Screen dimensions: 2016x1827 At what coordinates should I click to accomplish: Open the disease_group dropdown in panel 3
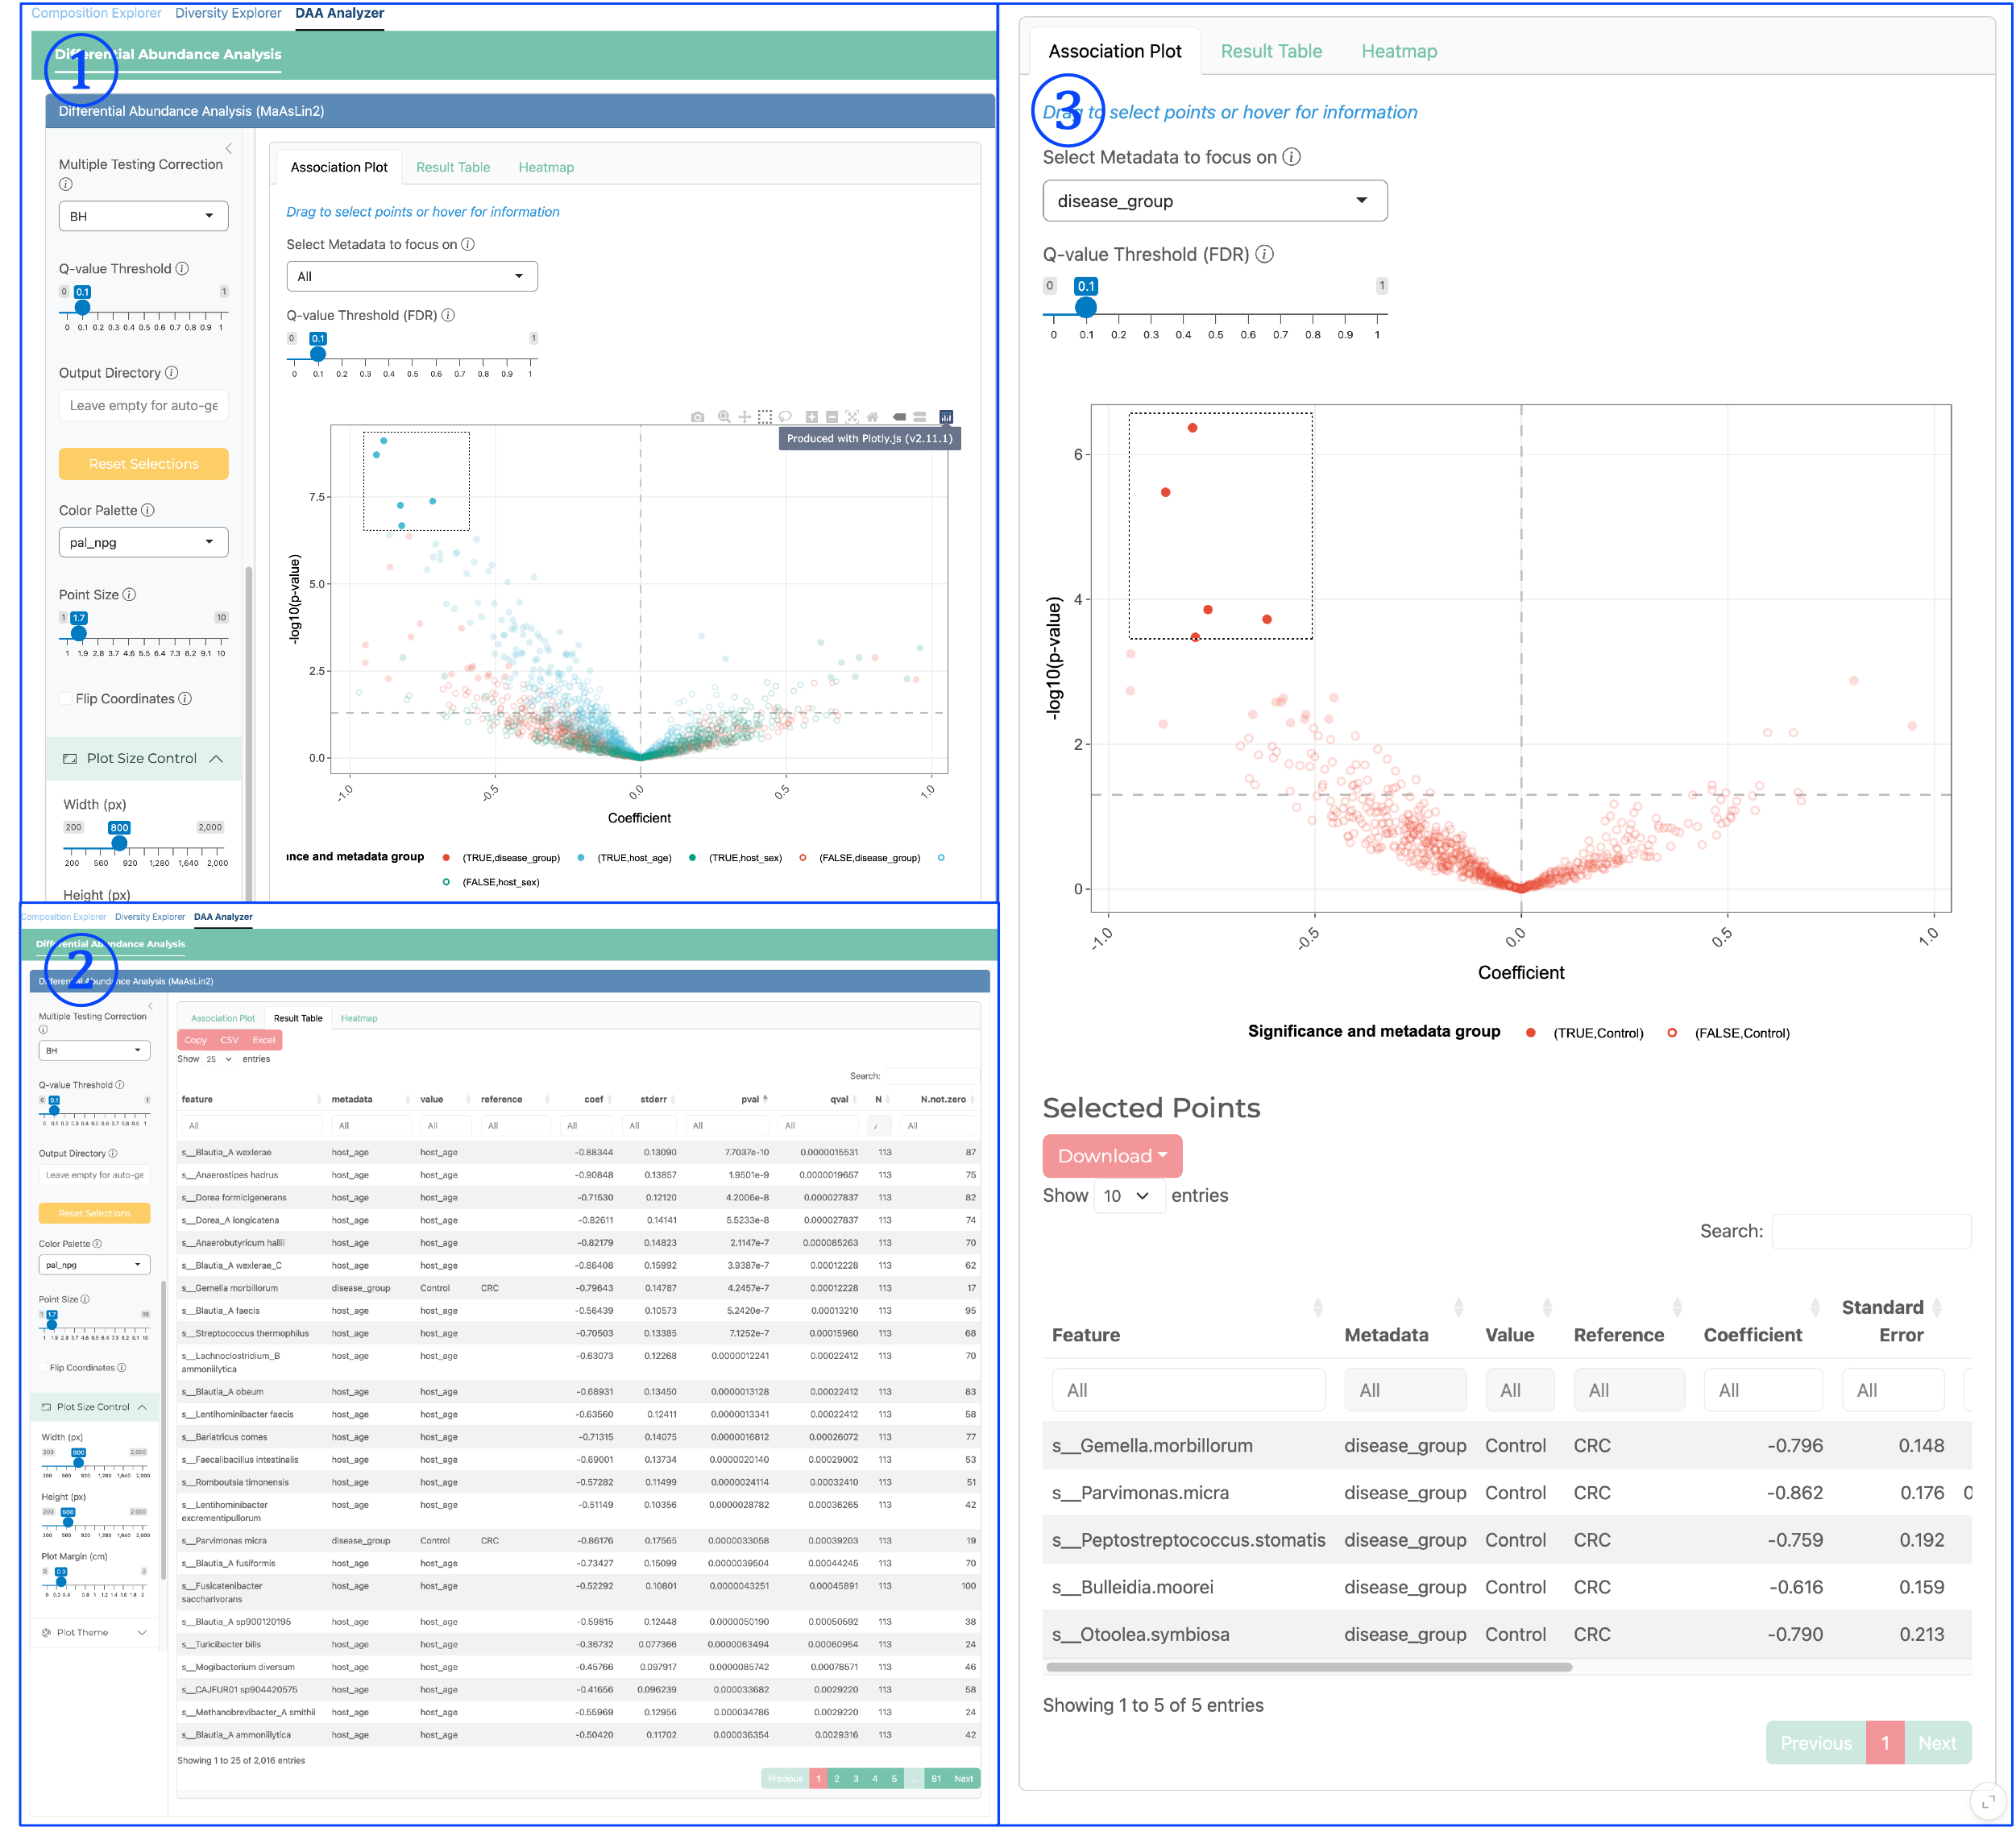tap(1215, 201)
